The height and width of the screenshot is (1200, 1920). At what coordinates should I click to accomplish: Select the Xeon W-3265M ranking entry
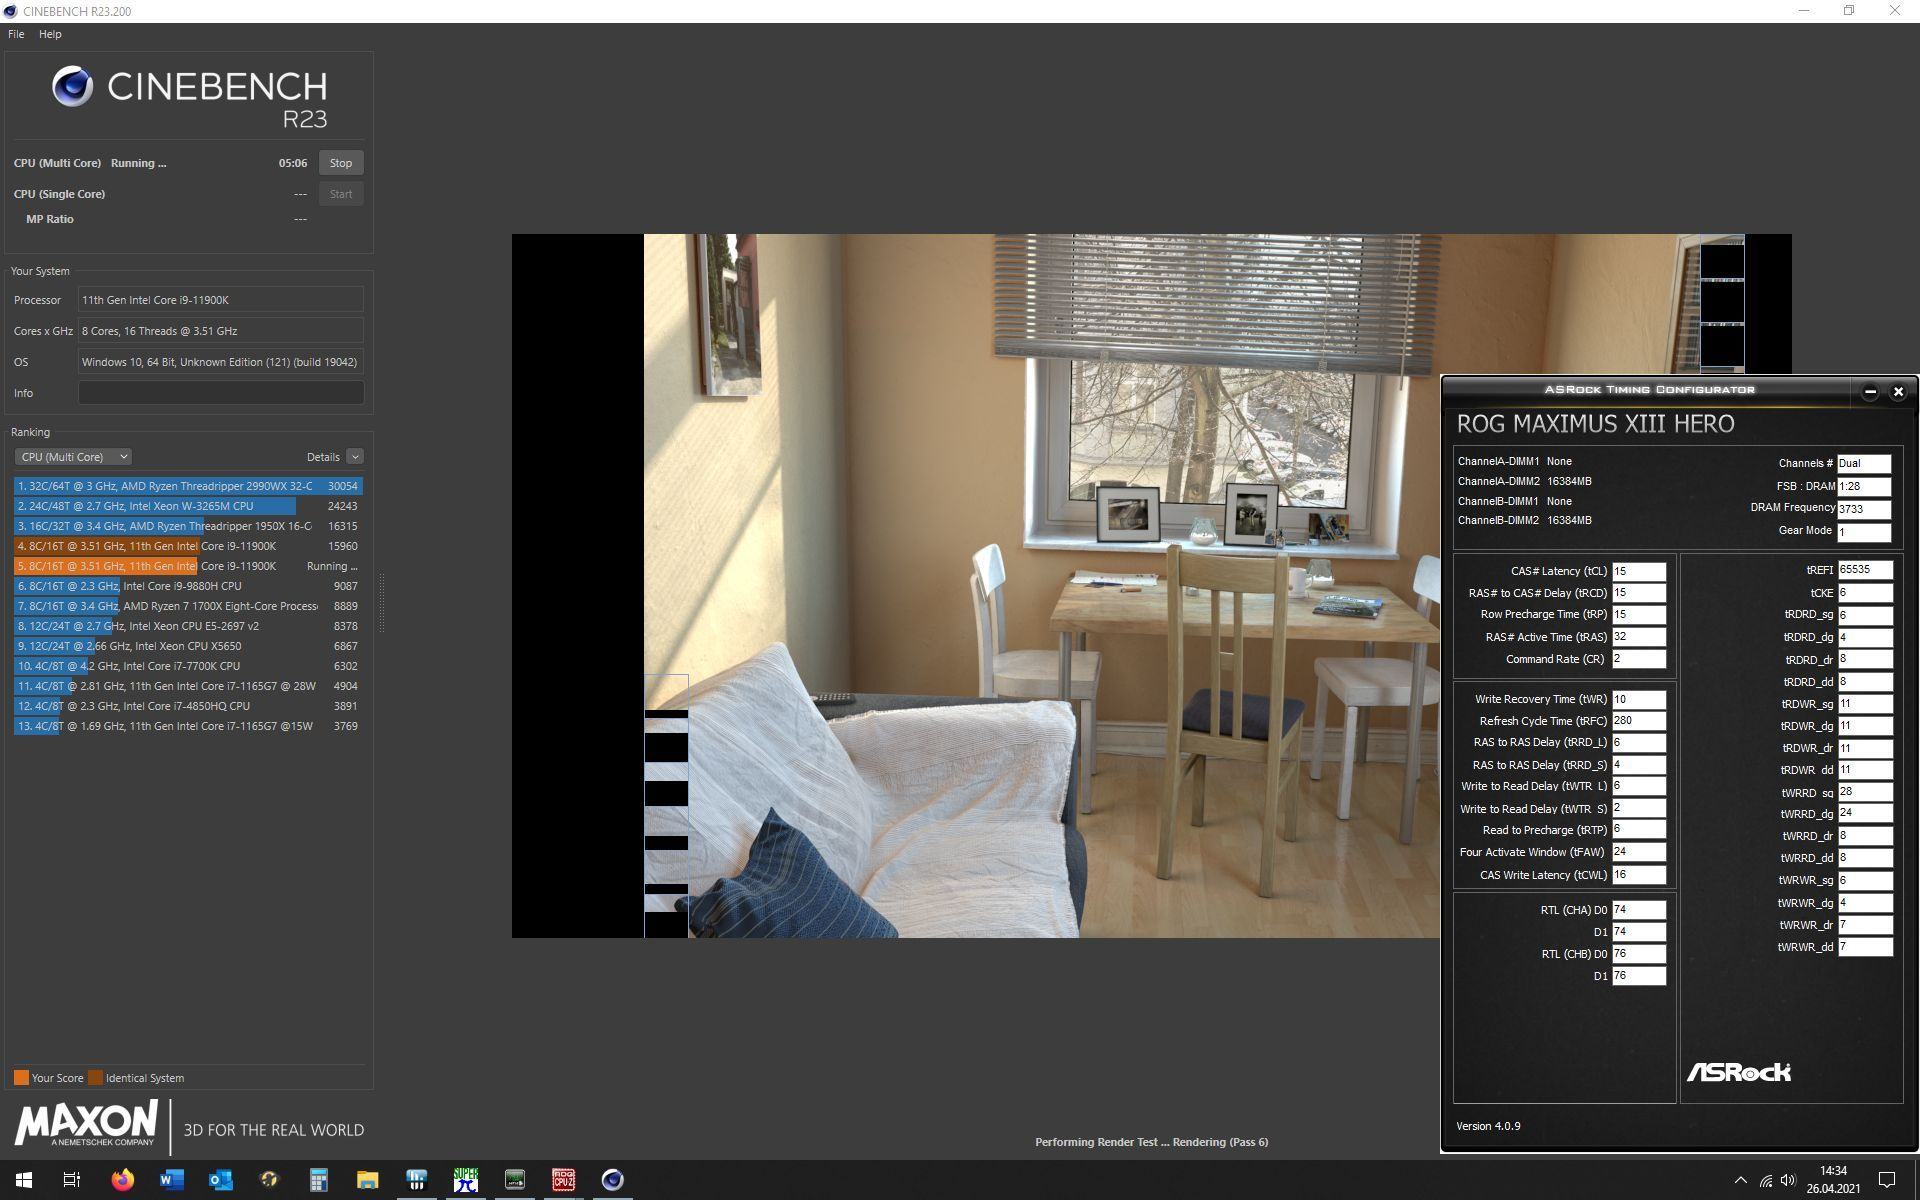188,506
